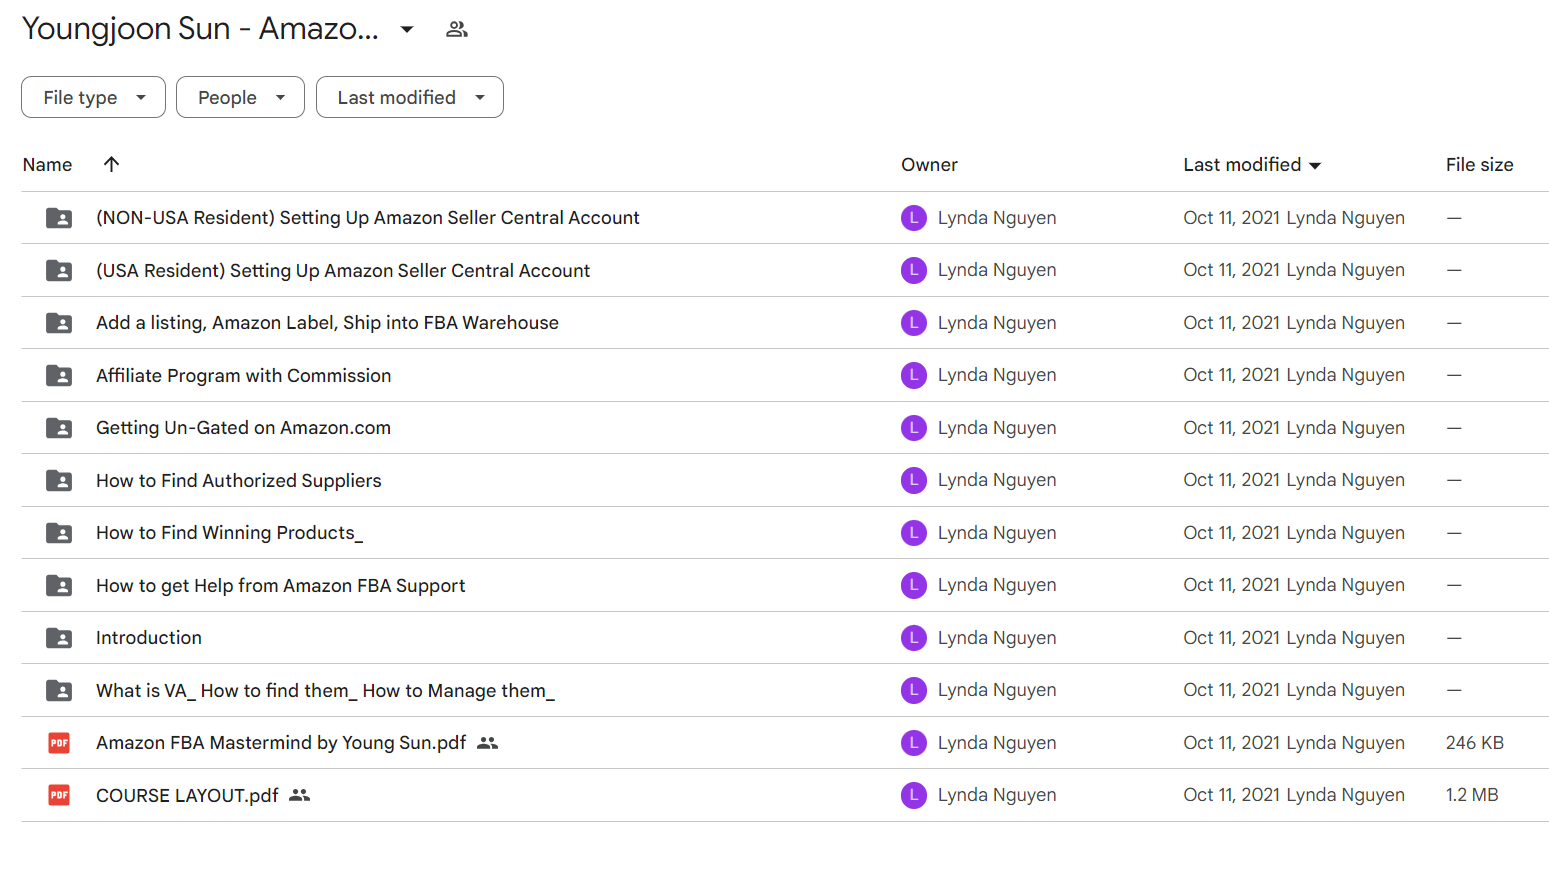Open (NON-USA Resident) Setting Up Amazon Seller folder

point(367,218)
